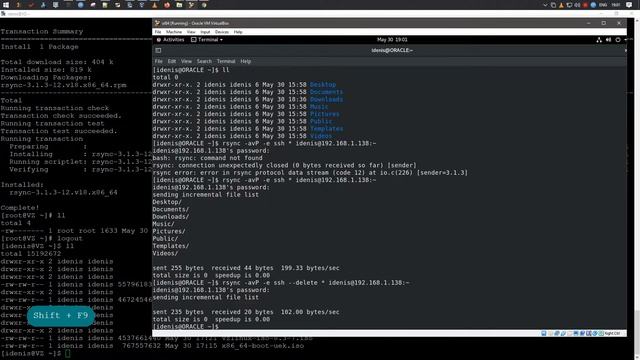
Task: Click the rsync --delete command line
Action: click(x=281, y=283)
